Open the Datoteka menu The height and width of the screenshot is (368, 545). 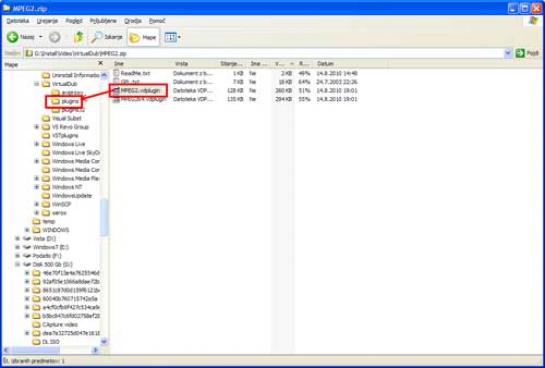18,21
